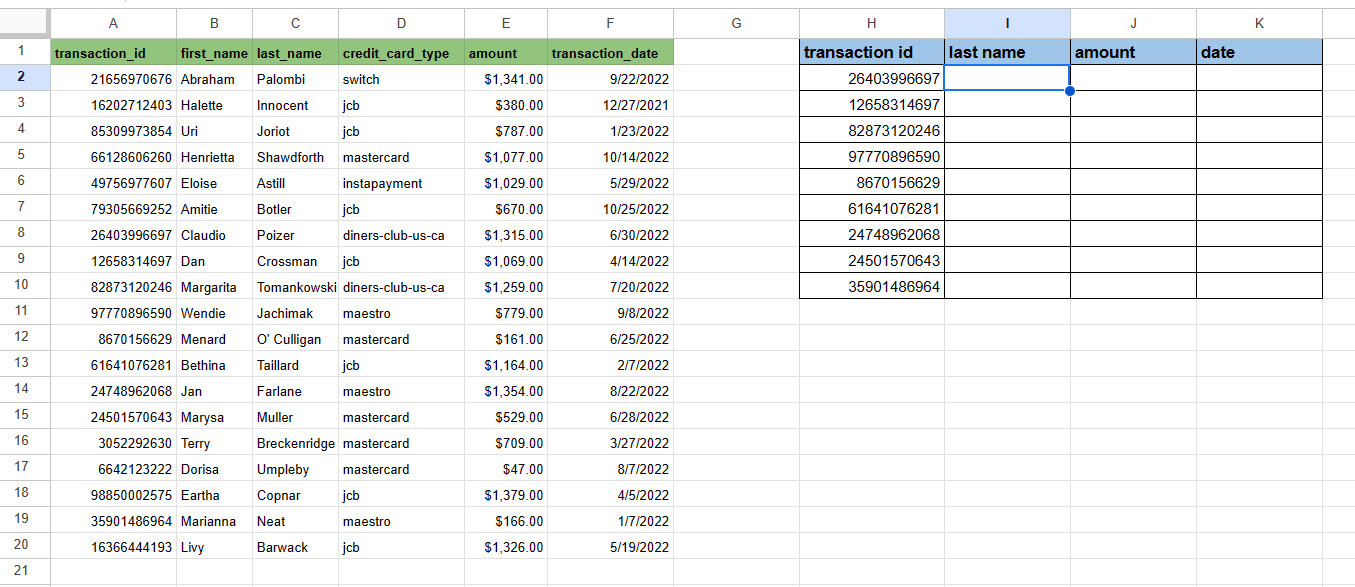Select the Tomankowski last name cell
The image size is (1355, 587).
[x=295, y=287]
